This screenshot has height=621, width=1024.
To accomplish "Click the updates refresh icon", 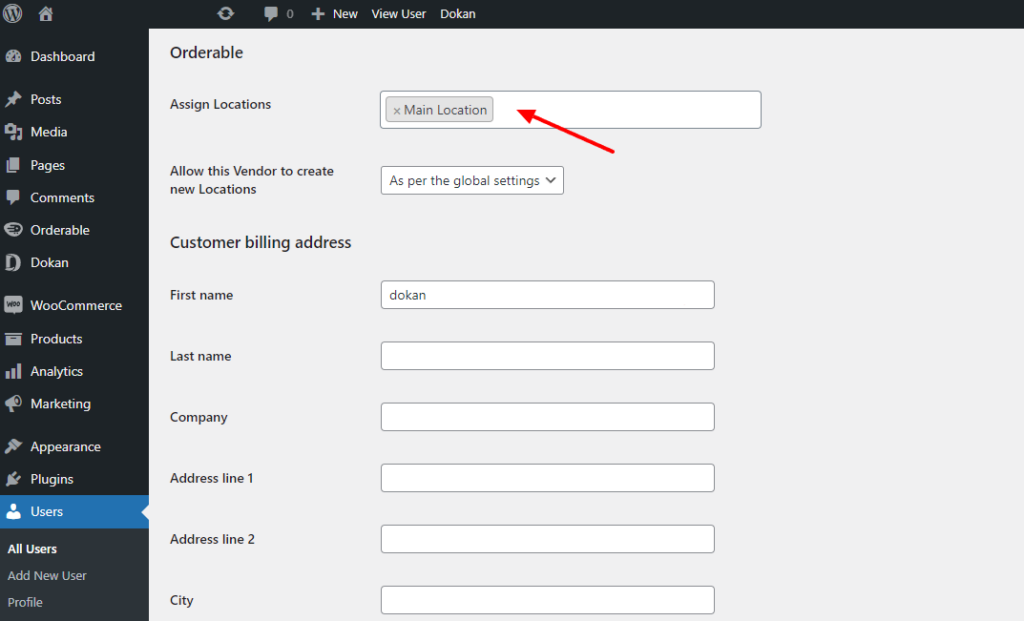I will (x=225, y=13).
